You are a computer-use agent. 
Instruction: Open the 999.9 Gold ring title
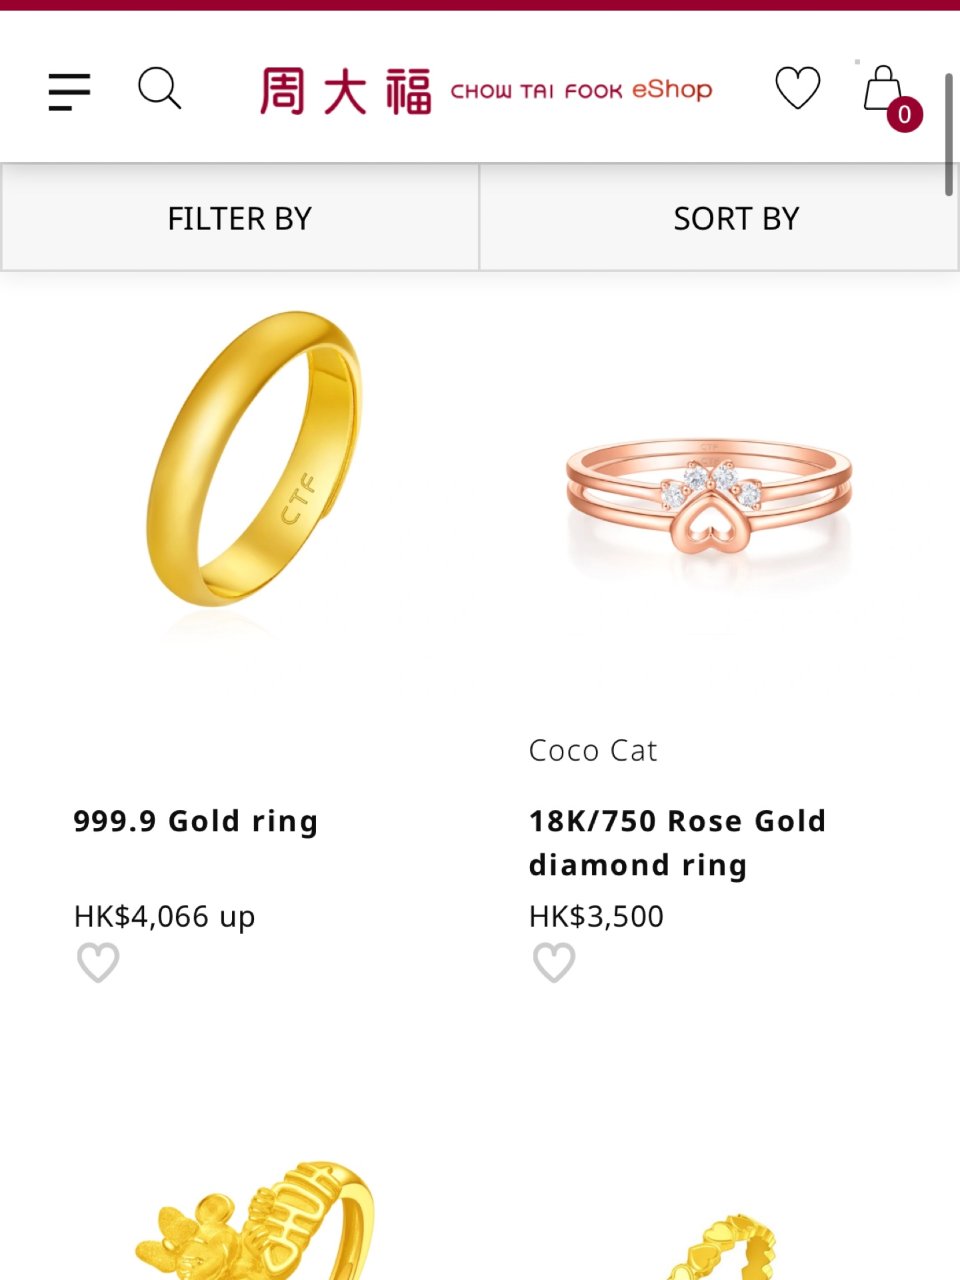[x=196, y=821]
